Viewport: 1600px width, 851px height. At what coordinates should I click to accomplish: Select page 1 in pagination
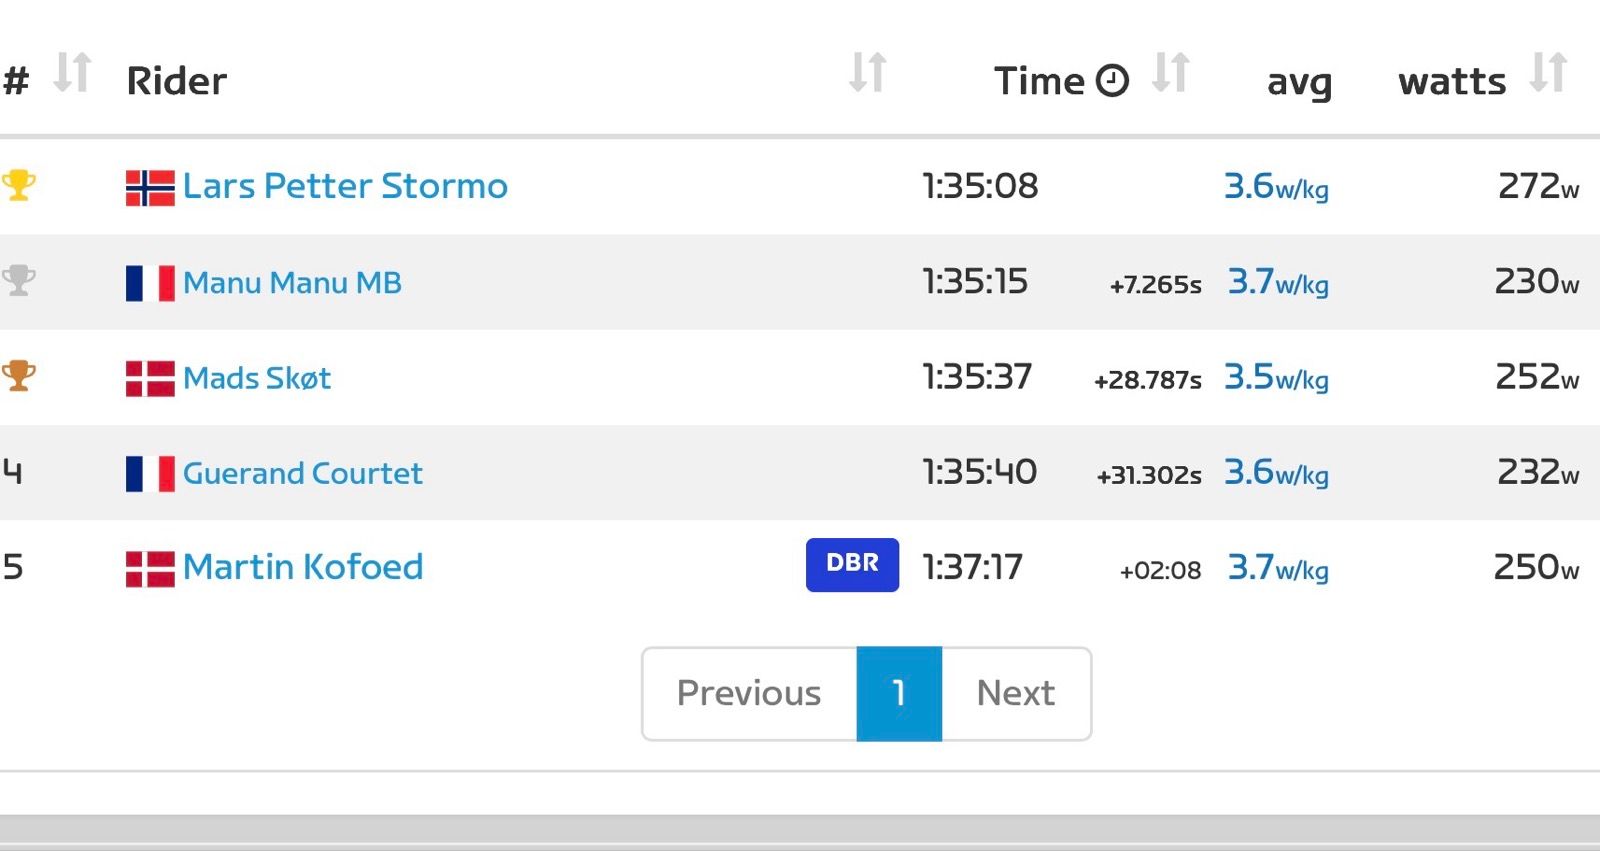[899, 693]
